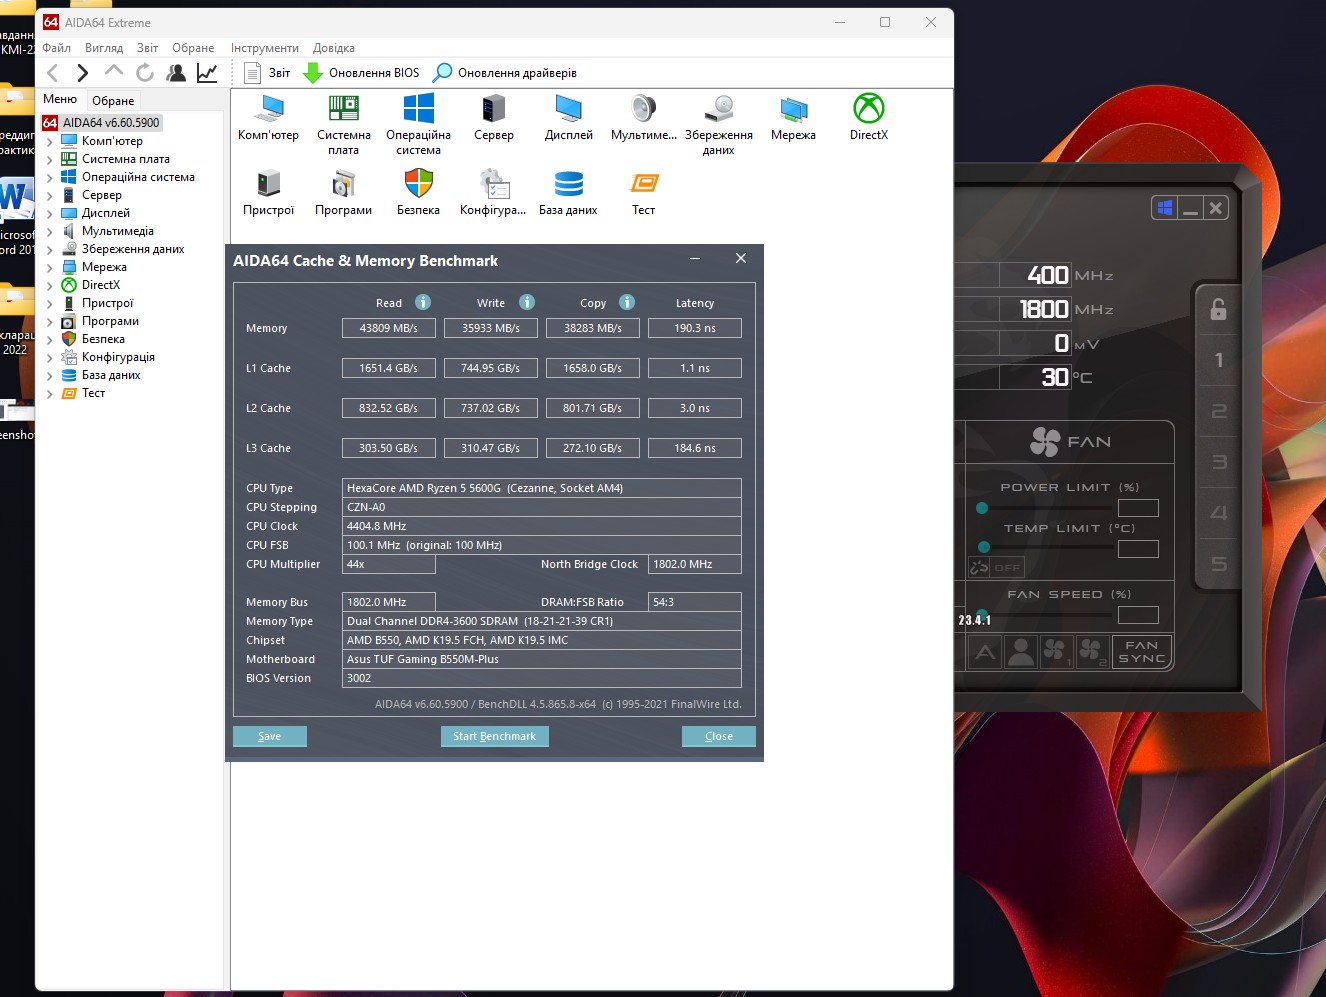Select fan 2 in Afterburner
Image resolution: width=1326 pixels, height=997 pixels.
(x=1092, y=653)
